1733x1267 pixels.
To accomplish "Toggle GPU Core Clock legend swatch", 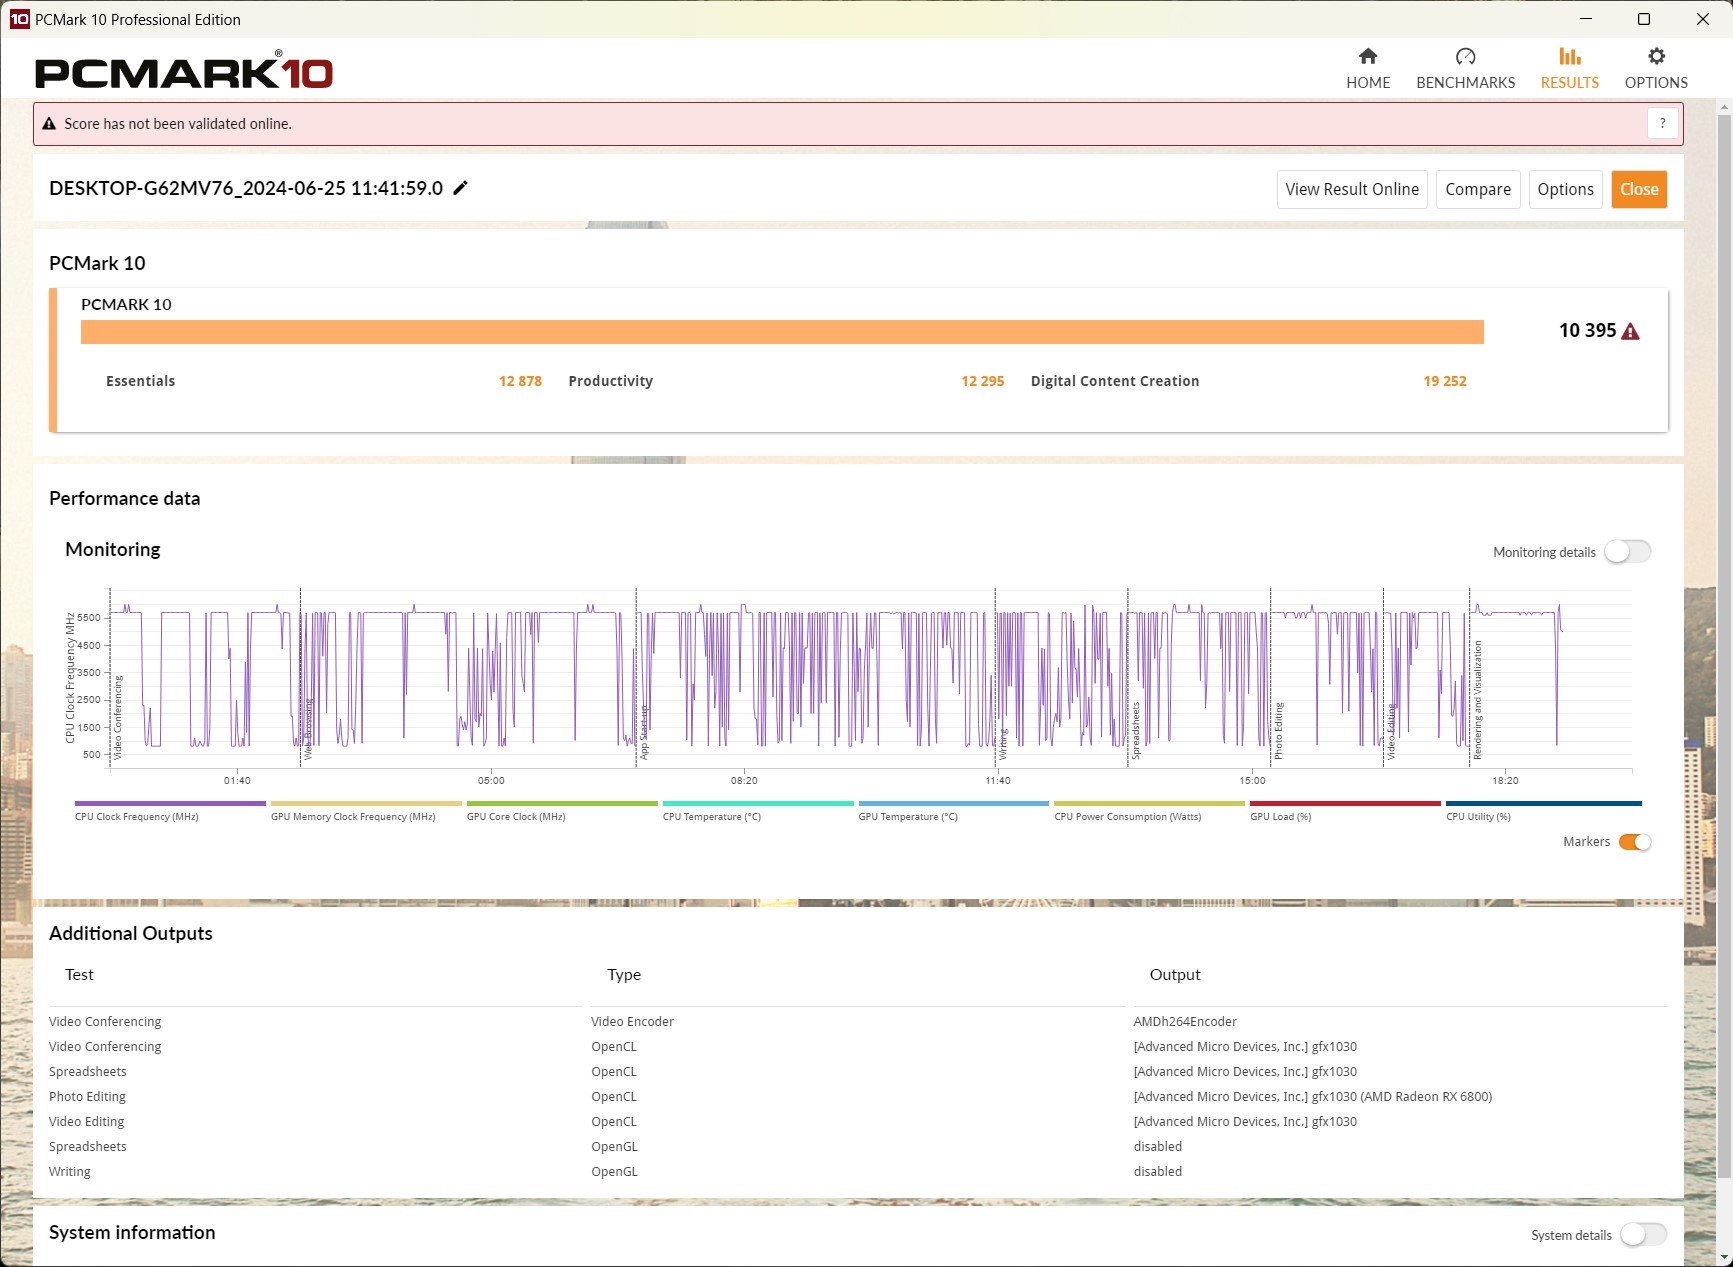I will [562, 803].
